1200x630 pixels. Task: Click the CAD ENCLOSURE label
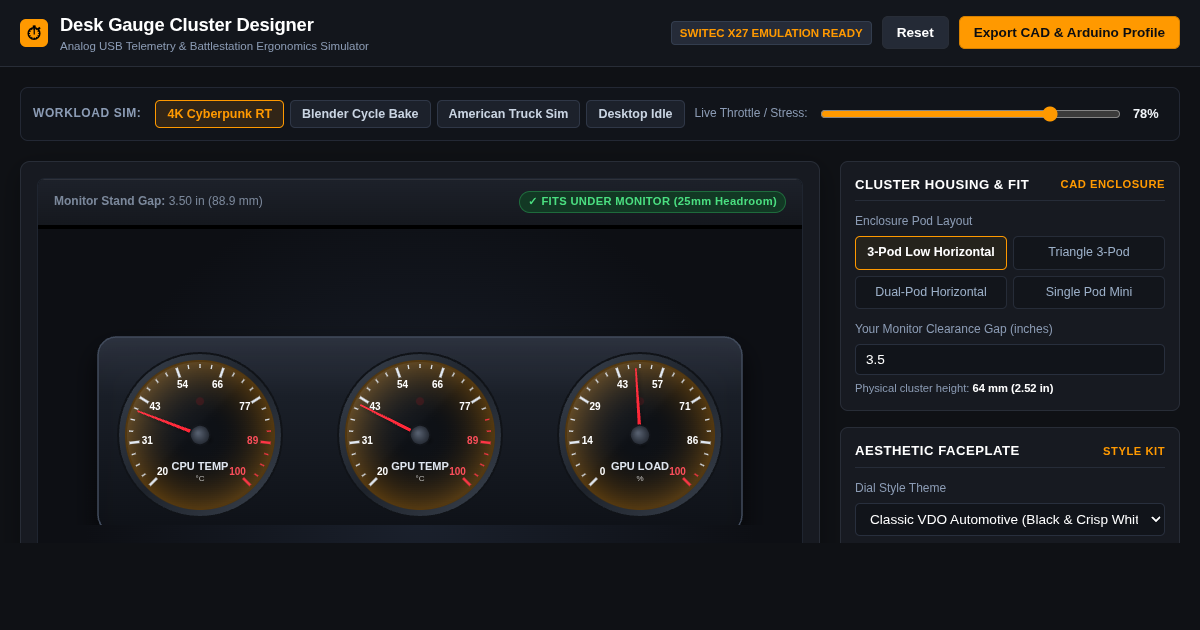point(1112,184)
